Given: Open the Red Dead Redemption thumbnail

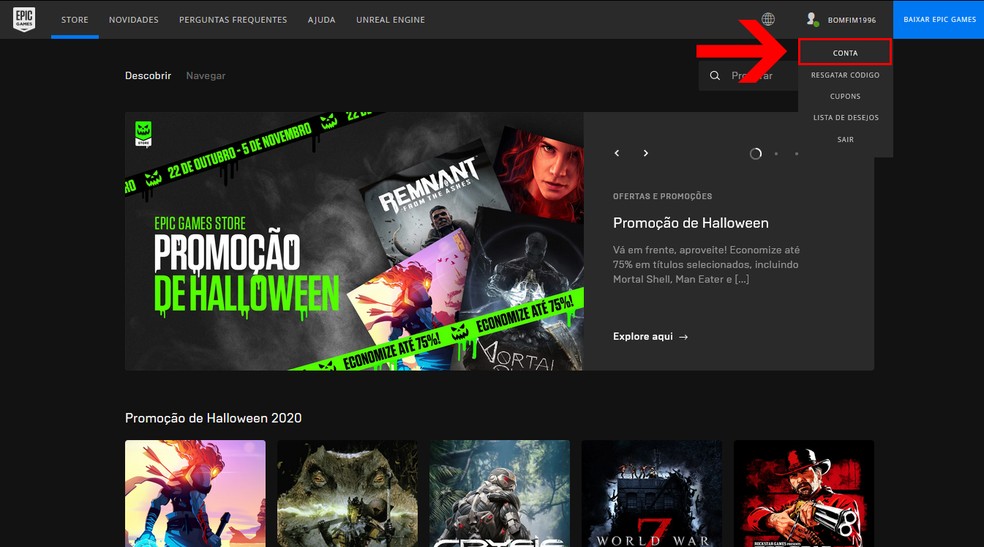Looking at the screenshot, I should point(804,493).
